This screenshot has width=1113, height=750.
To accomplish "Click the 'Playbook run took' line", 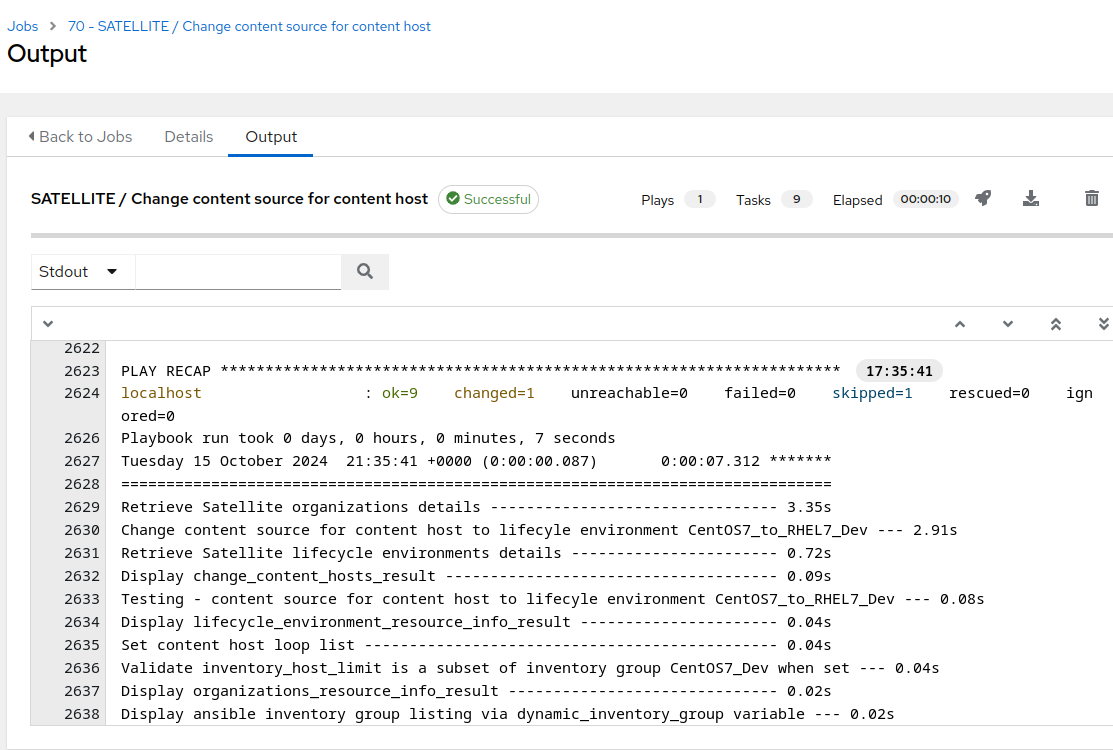I will (368, 439).
